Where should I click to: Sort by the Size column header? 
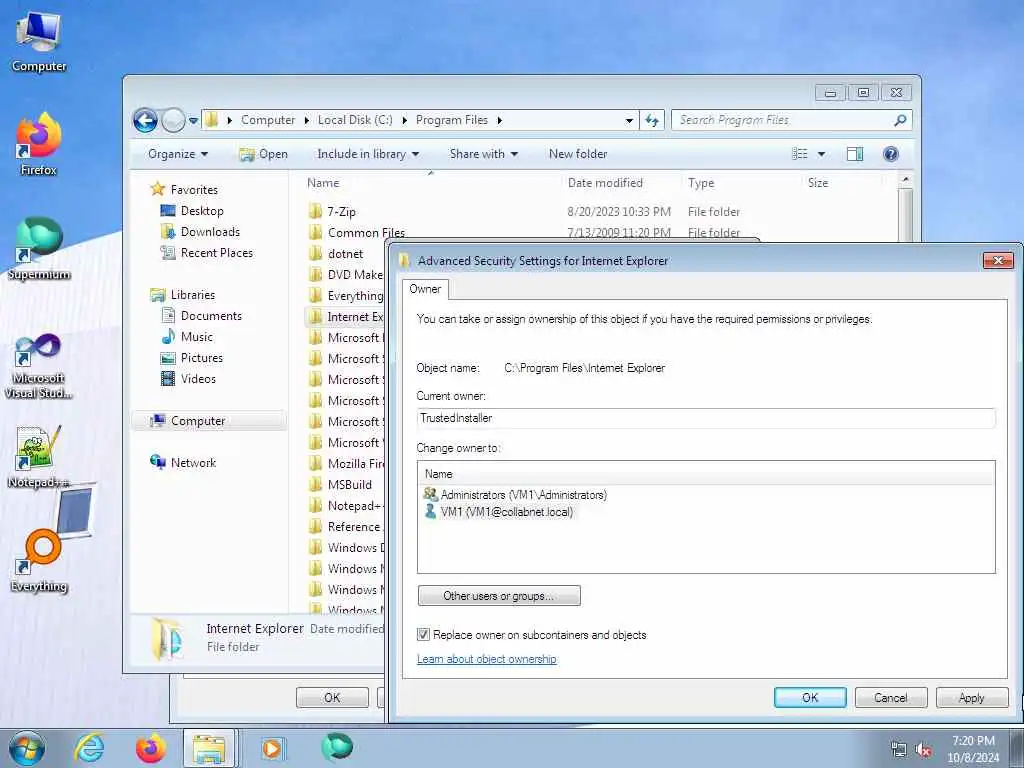coord(818,183)
